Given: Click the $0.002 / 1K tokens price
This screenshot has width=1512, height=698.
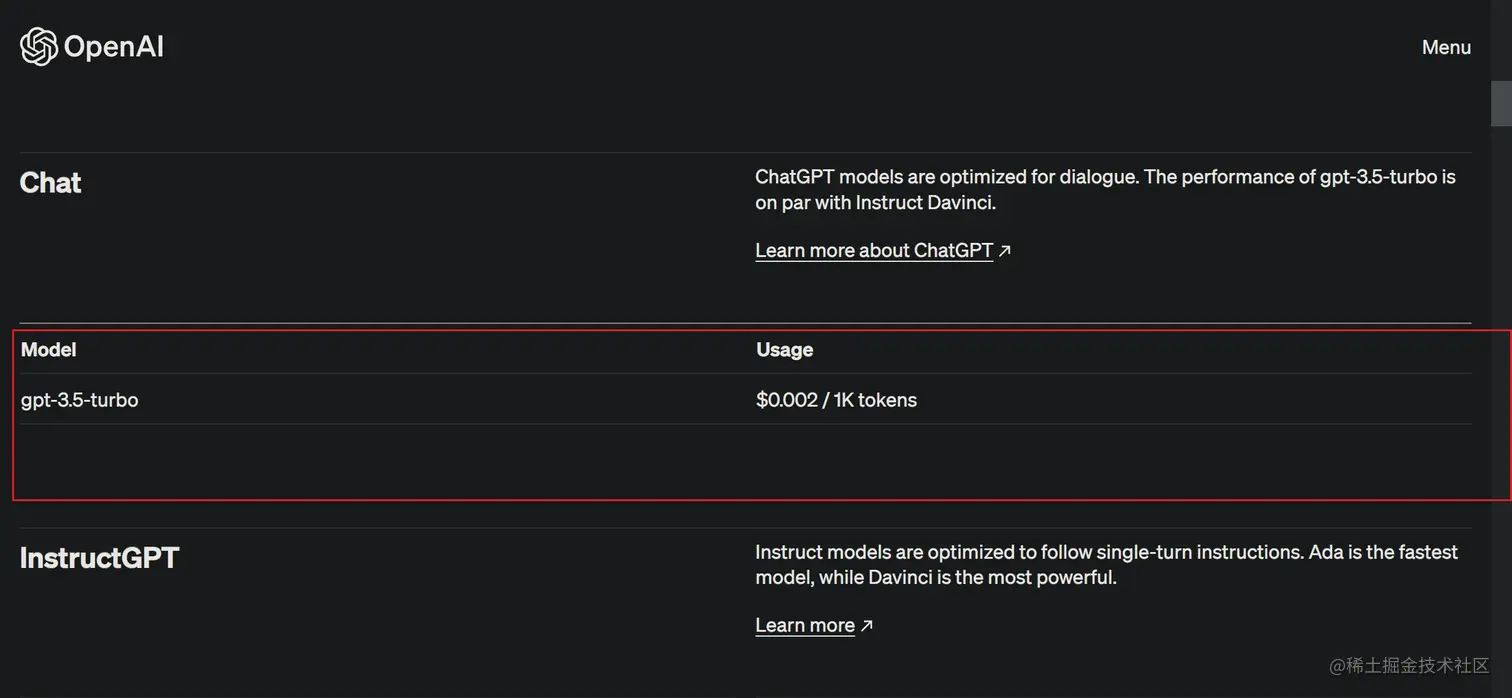Looking at the screenshot, I should tap(836, 400).
